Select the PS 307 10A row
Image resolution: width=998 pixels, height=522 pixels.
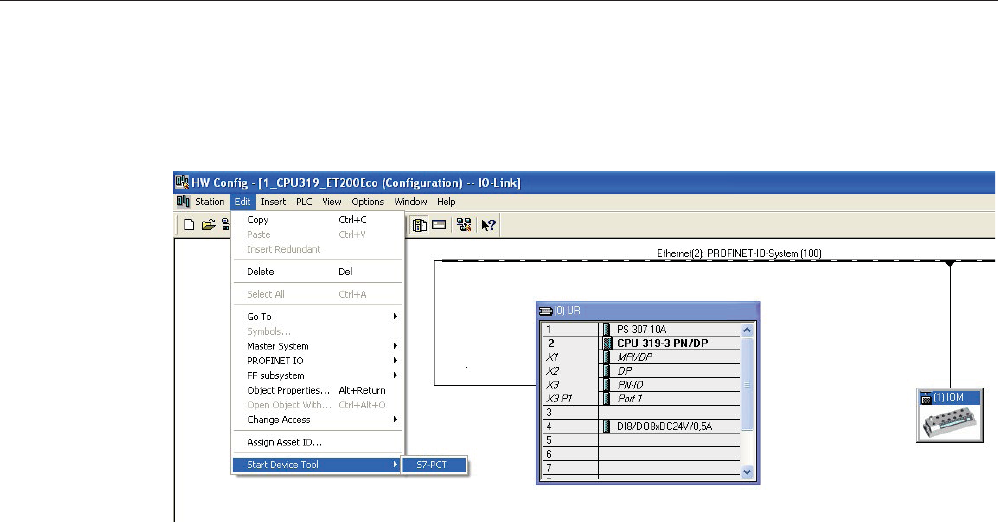[641, 330]
